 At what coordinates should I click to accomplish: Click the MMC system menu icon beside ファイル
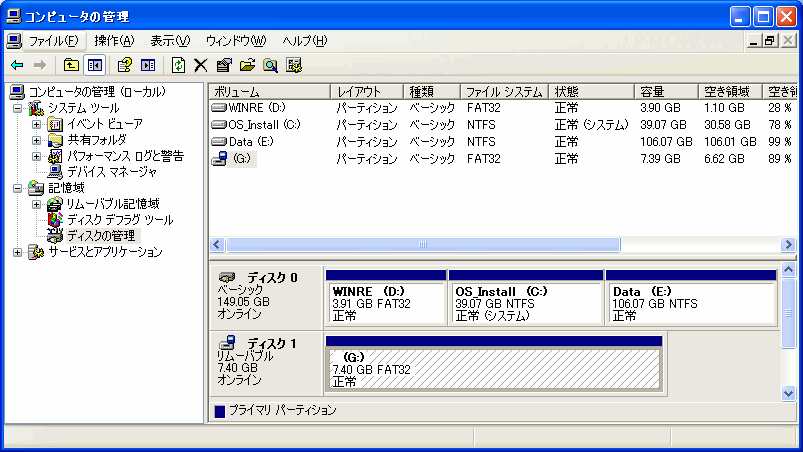point(14,41)
